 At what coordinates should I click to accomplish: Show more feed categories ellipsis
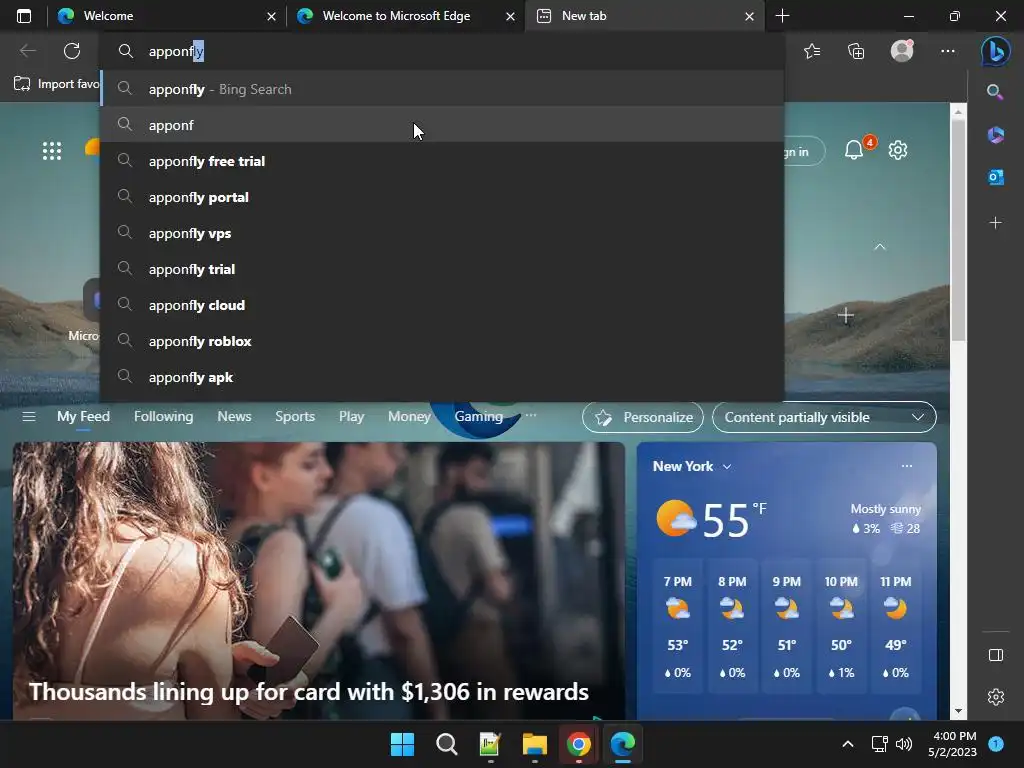[x=531, y=415]
